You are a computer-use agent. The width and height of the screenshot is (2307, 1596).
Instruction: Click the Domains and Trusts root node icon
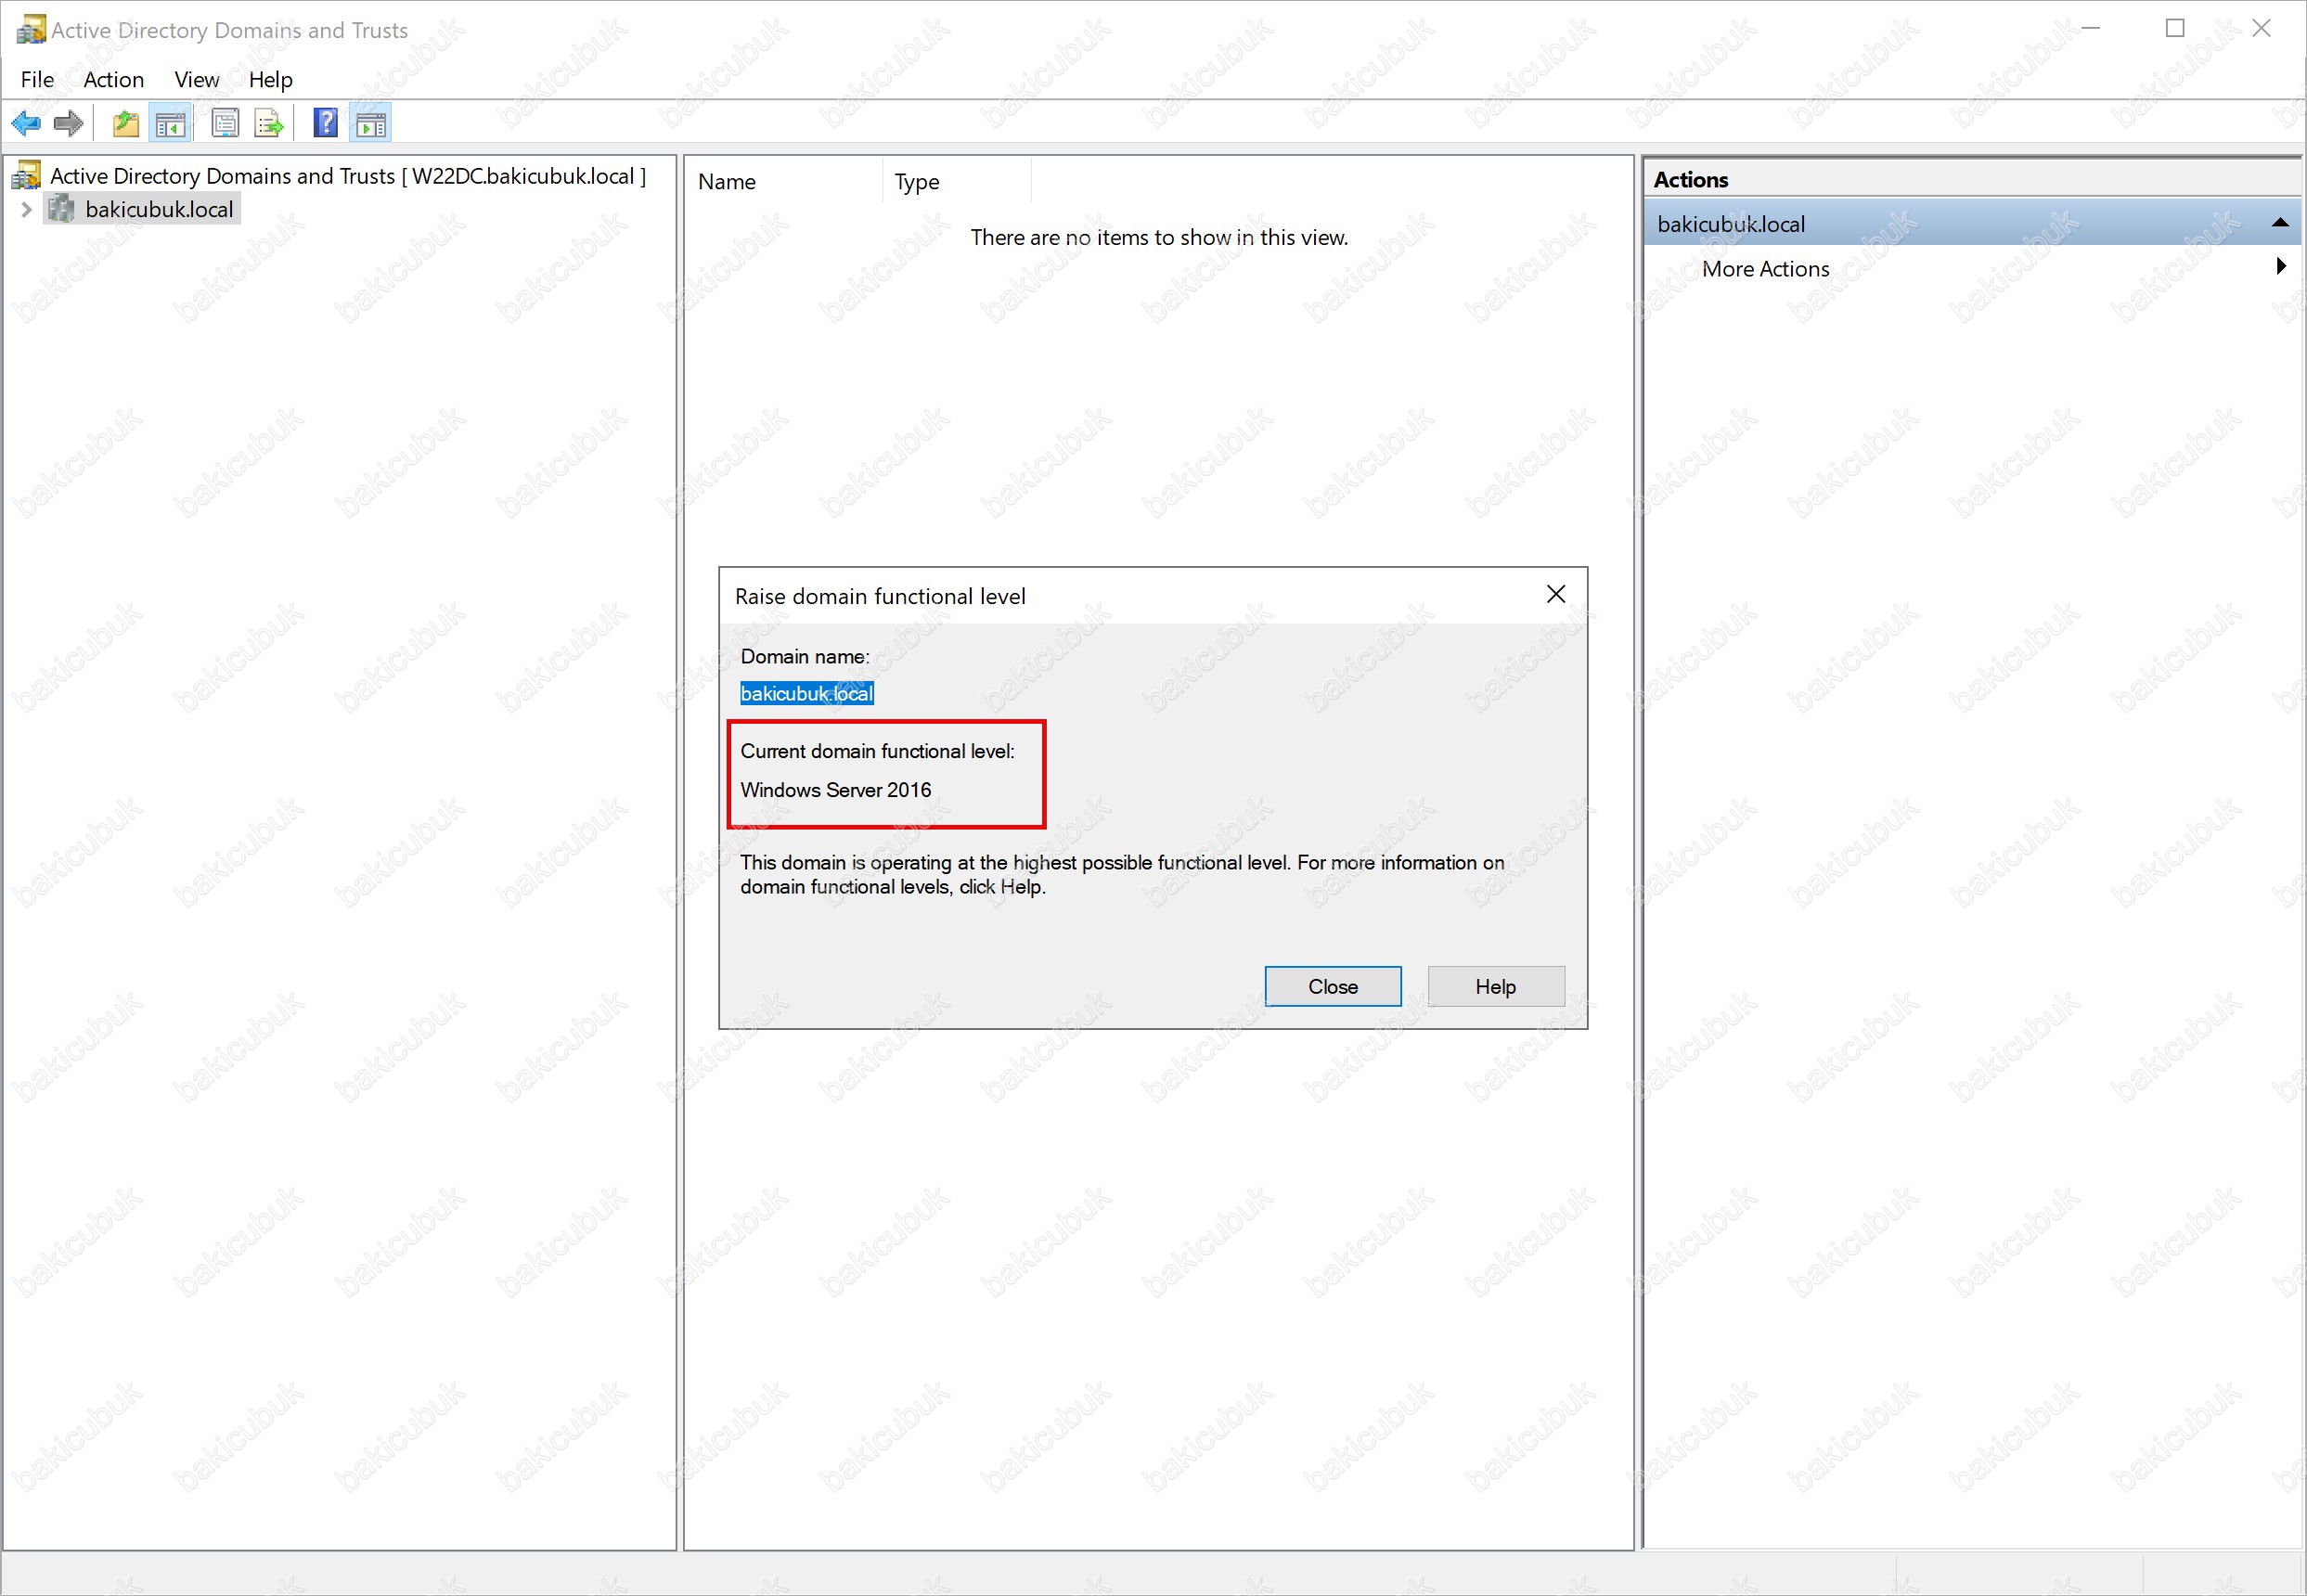click(x=27, y=176)
